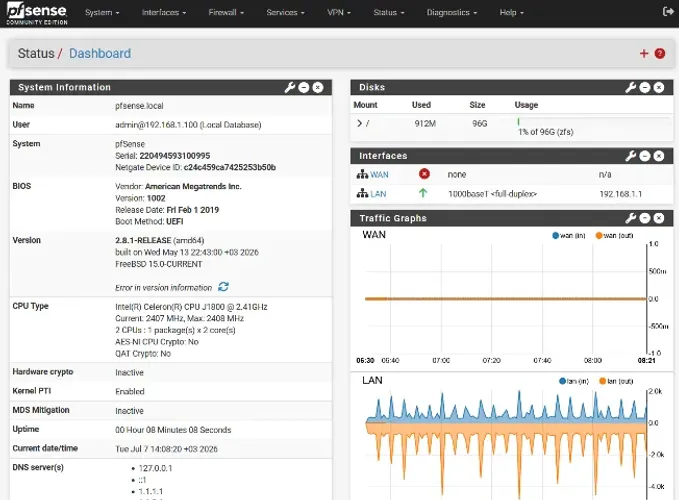Click disk Used value 912M
The height and width of the screenshot is (500, 679).
(x=425, y=124)
